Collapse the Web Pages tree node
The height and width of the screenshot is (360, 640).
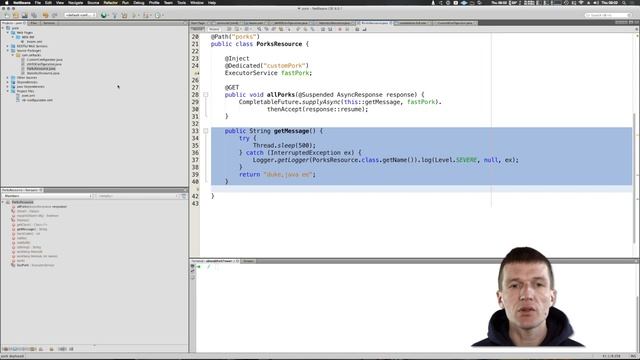(8, 33)
